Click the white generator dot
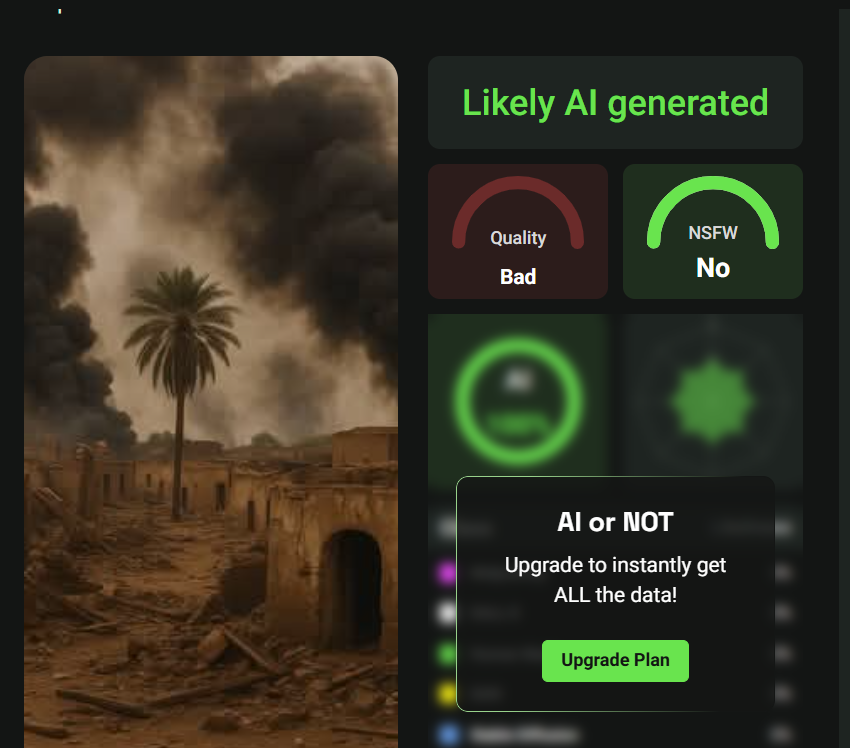Image resolution: width=850 pixels, height=748 pixels. (447, 613)
